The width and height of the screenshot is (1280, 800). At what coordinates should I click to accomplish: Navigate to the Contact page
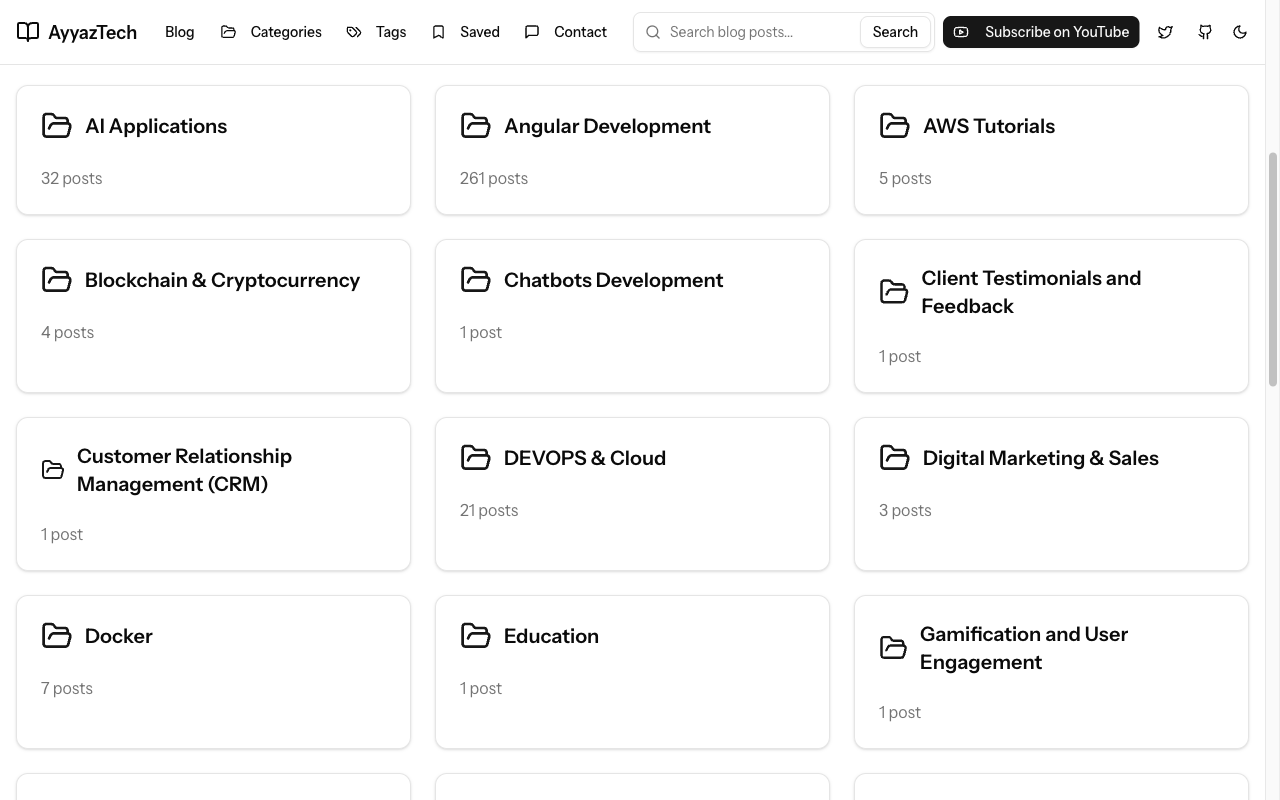click(566, 32)
